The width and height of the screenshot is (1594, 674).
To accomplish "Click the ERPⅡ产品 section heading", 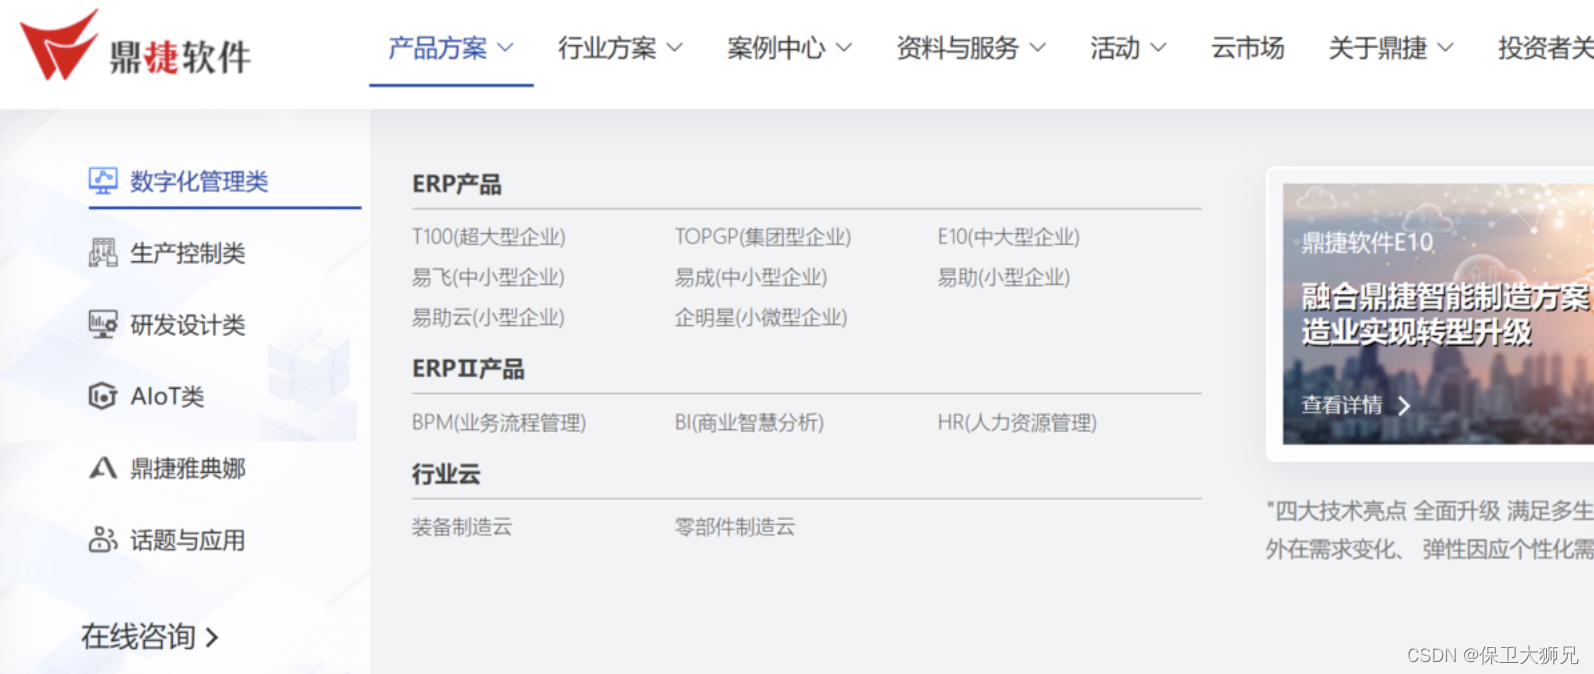I will point(468,369).
